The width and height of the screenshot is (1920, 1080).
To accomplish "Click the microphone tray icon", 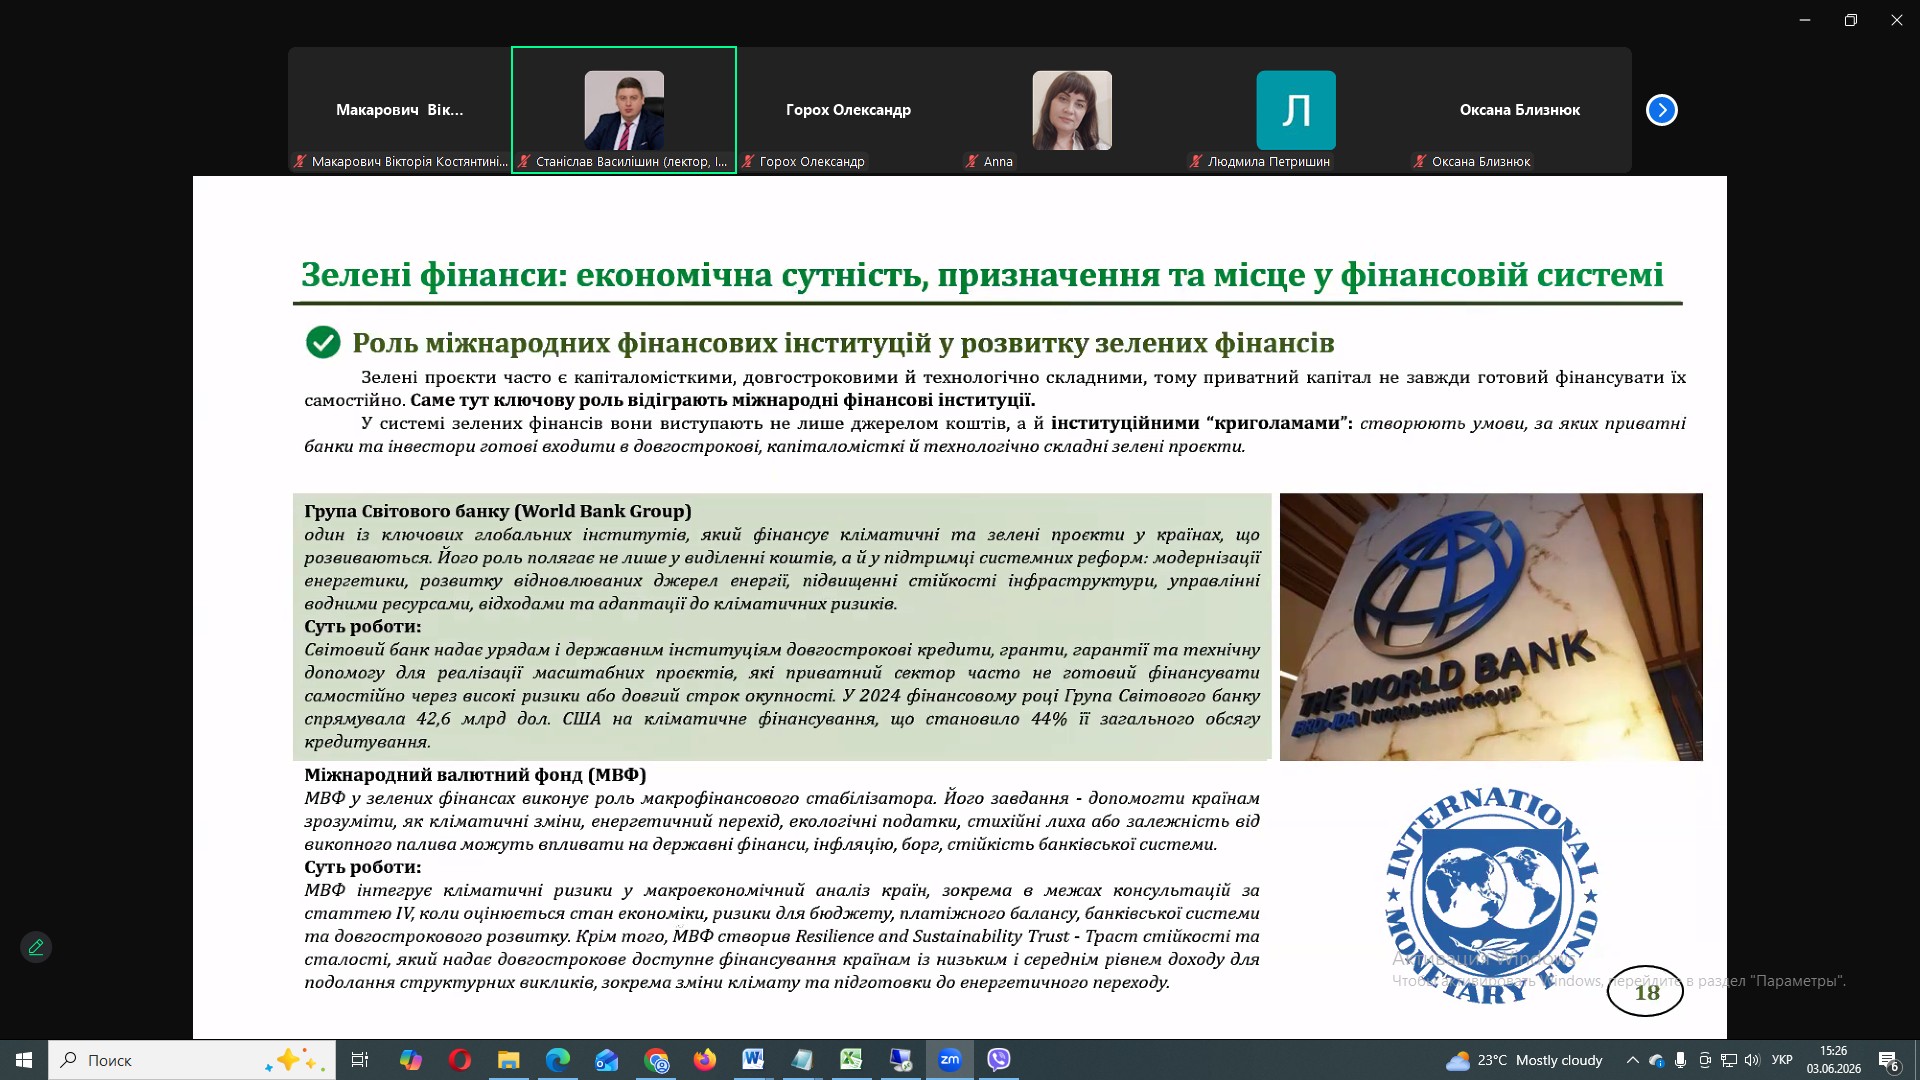I will (1681, 1060).
